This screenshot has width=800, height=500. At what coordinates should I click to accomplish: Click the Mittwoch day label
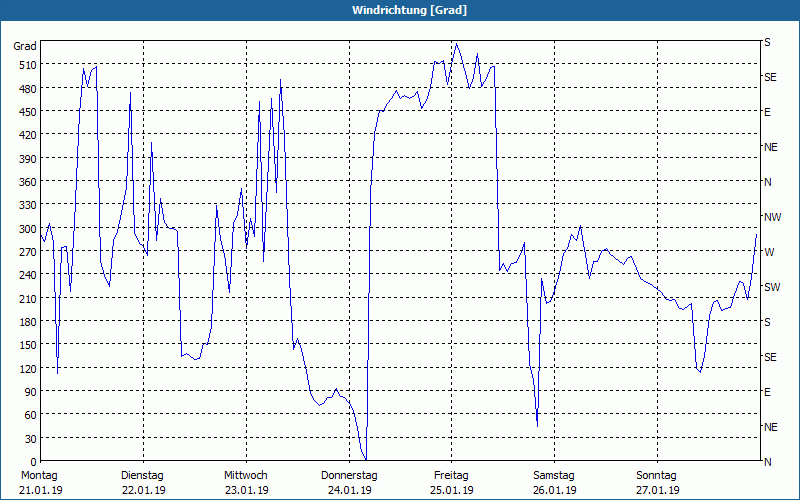[x=246, y=476]
